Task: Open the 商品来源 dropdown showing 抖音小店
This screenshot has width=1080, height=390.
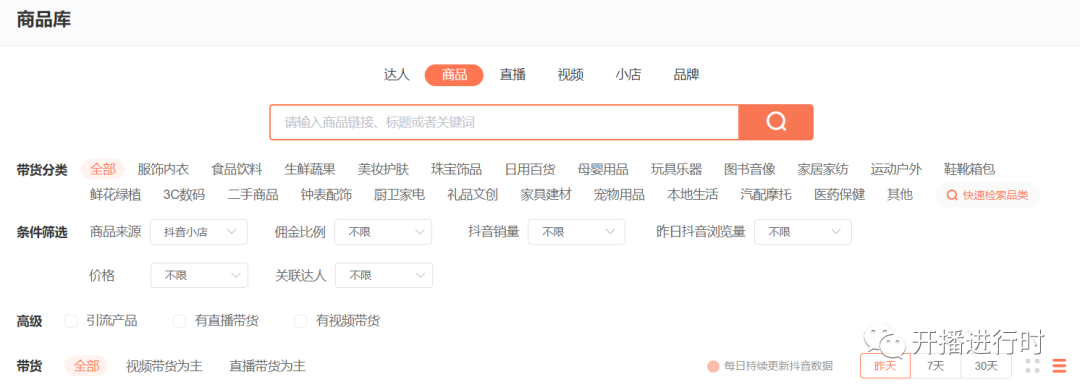Action: click(198, 232)
